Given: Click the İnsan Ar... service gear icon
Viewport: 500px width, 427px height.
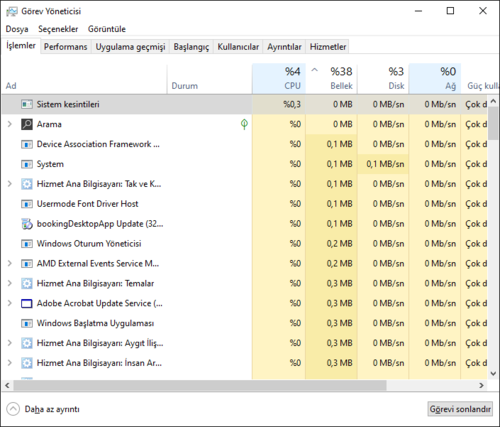Looking at the screenshot, I should (x=27, y=363).
